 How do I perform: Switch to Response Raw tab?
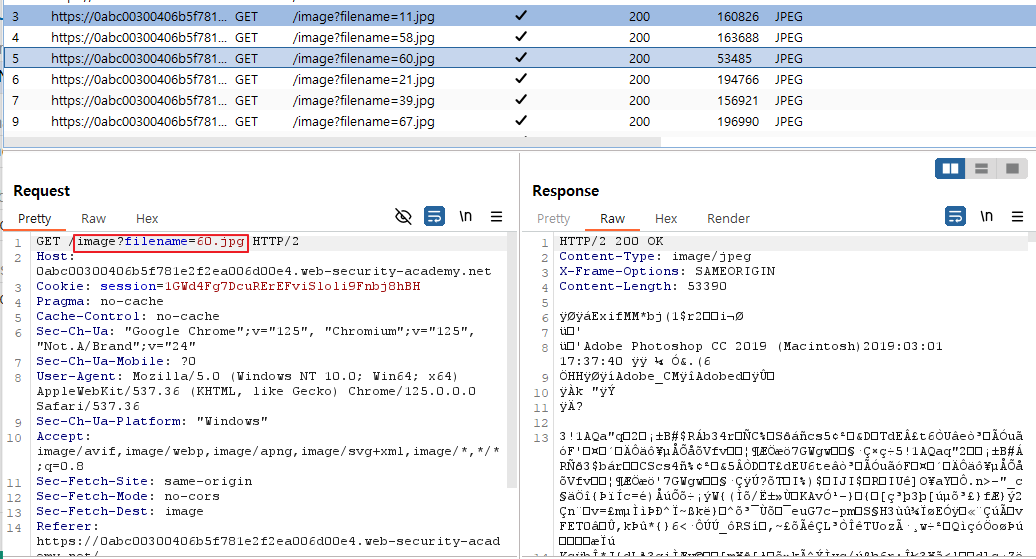click(612, 219)
